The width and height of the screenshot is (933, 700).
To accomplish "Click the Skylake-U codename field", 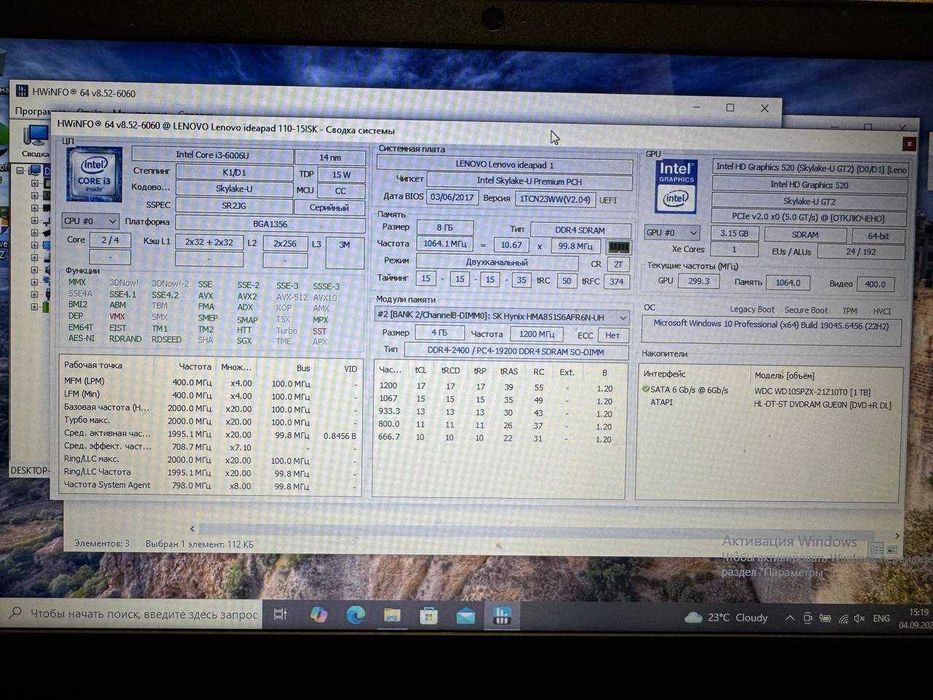I will coord(234,189).
